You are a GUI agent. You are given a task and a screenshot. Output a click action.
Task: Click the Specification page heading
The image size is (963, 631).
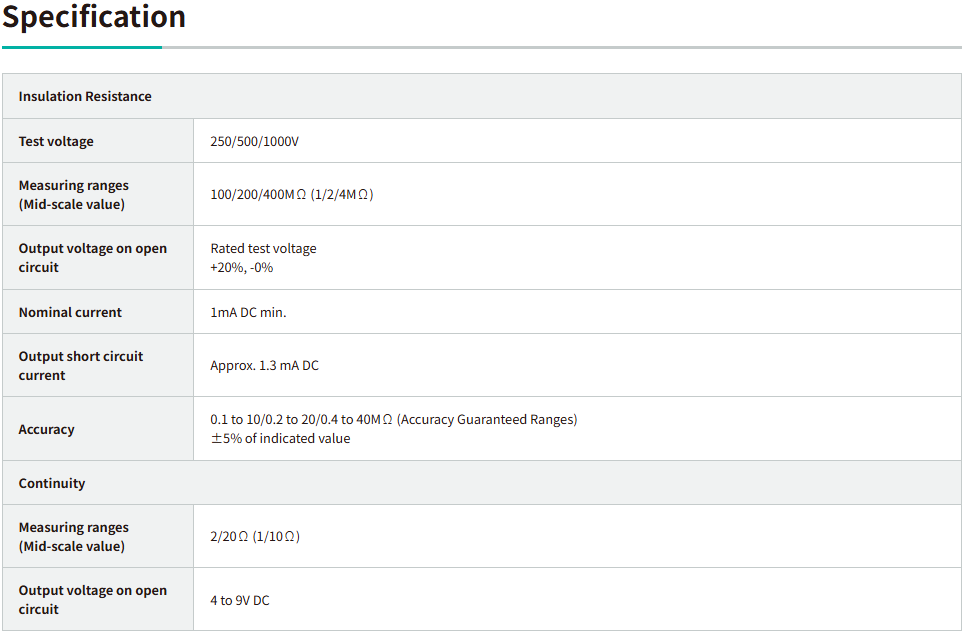[x=94, y=17]
